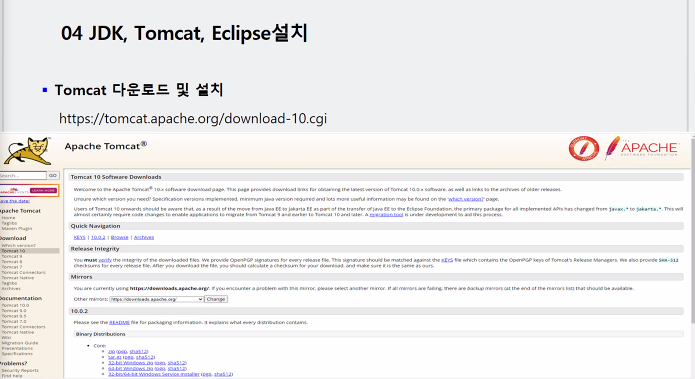Click the ApacheCon events banner
Image resolution: width=695 pixels, height=379 pixels.
29,190
